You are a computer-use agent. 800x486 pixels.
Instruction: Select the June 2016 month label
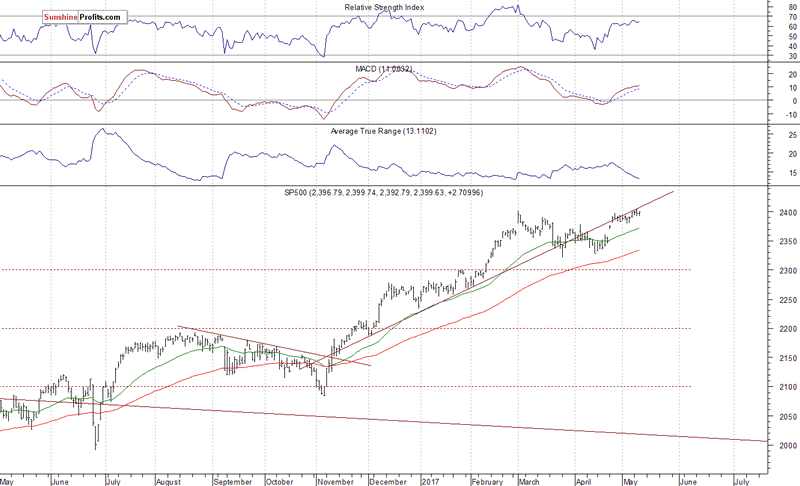60,481
